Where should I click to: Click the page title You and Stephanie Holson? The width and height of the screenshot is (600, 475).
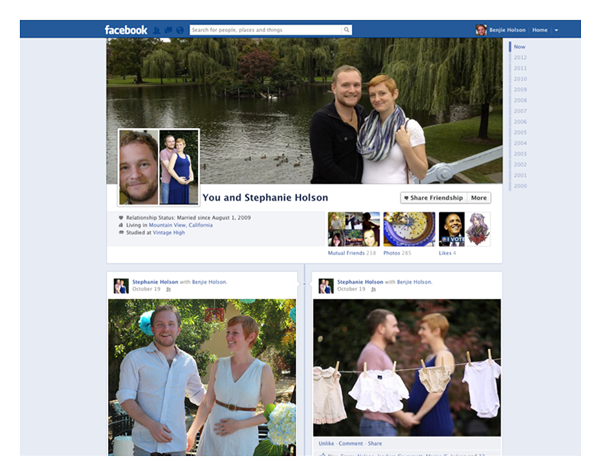coord(265,198)
